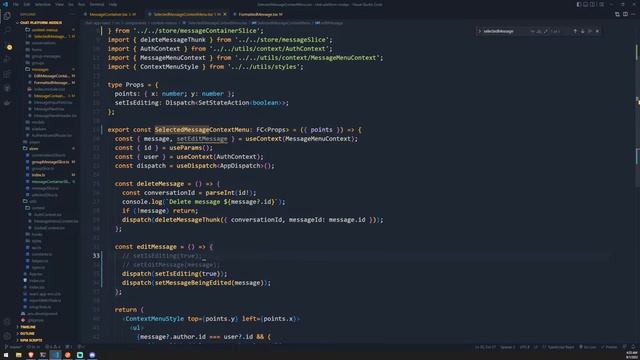Screen dimensions: 640x360
Task: Open FormattedMessage file in explorer tree
Action: tap(51, 82)
